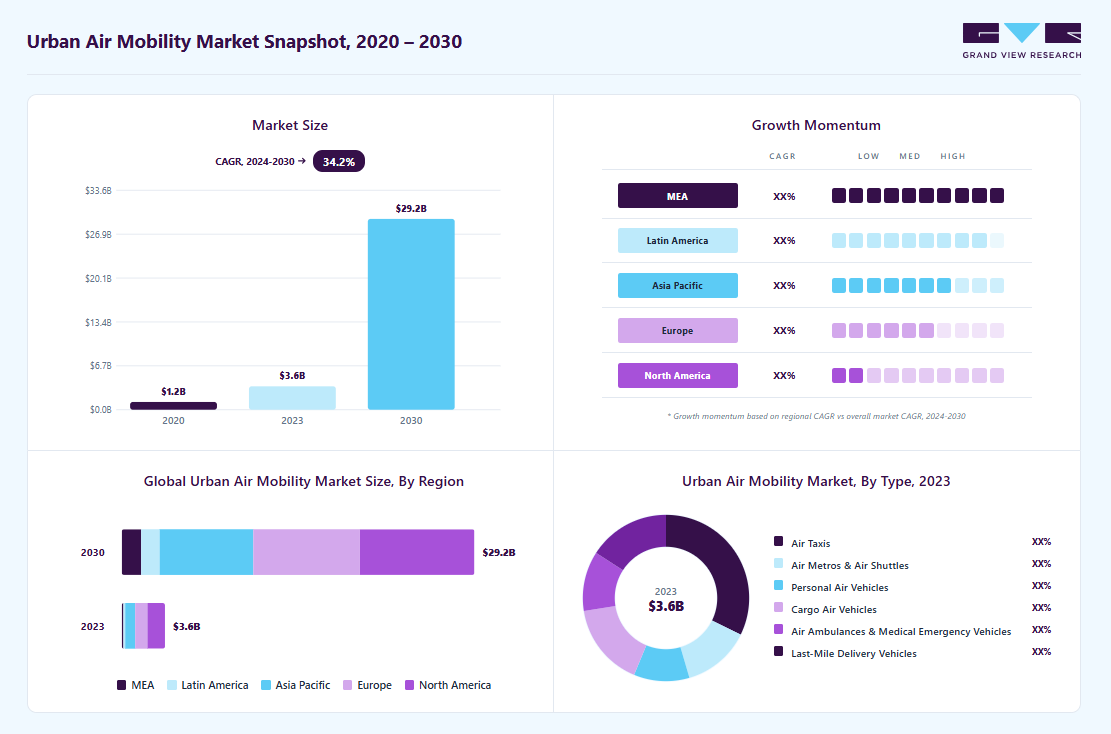Click the Asia Pacific legend swatch
This screenshot has height=734, width=1111.
point(266,685)
